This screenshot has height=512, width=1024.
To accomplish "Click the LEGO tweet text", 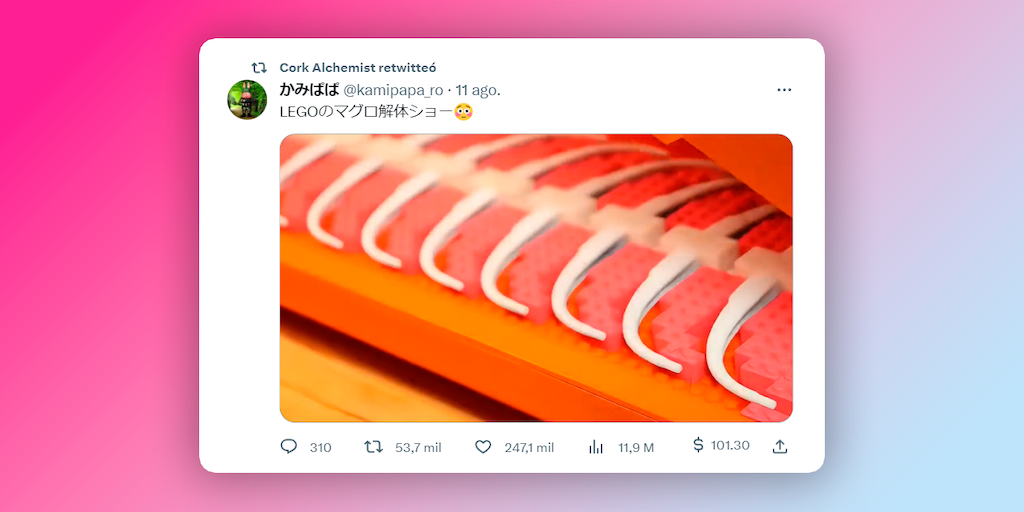I will point(364,112).
